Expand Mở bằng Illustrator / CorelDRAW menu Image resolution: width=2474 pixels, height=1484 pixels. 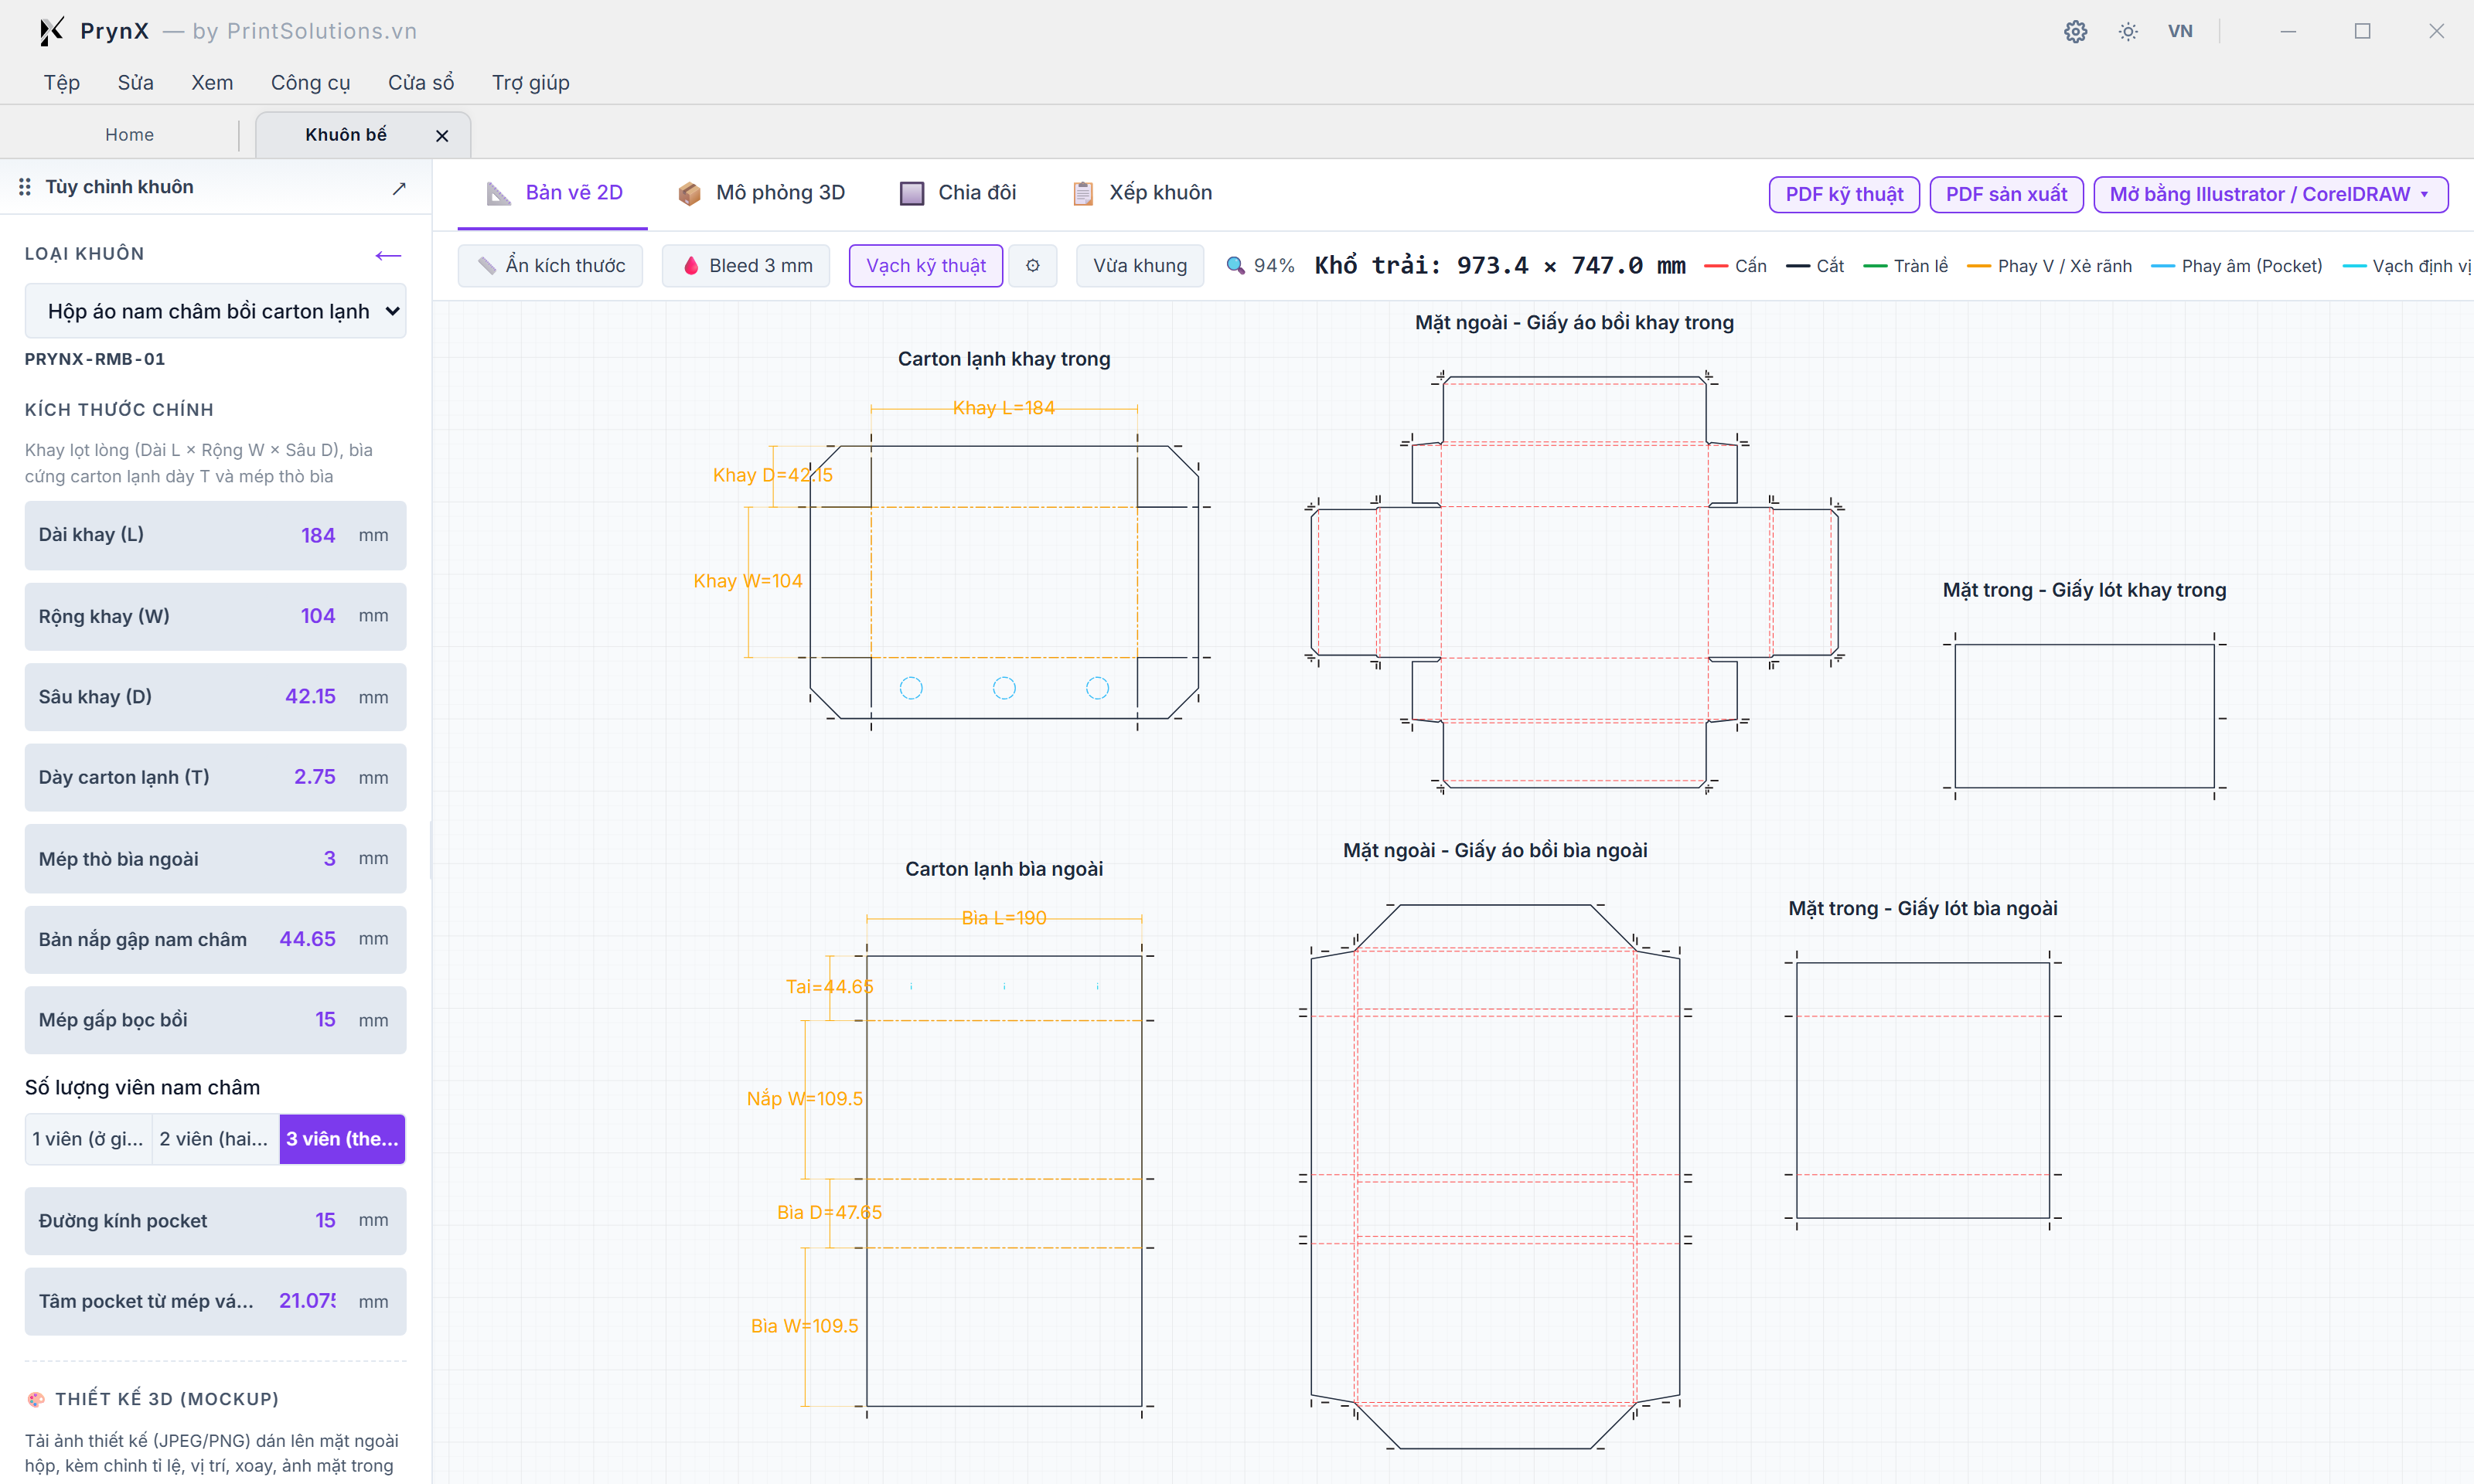[x=2270, y=194]
